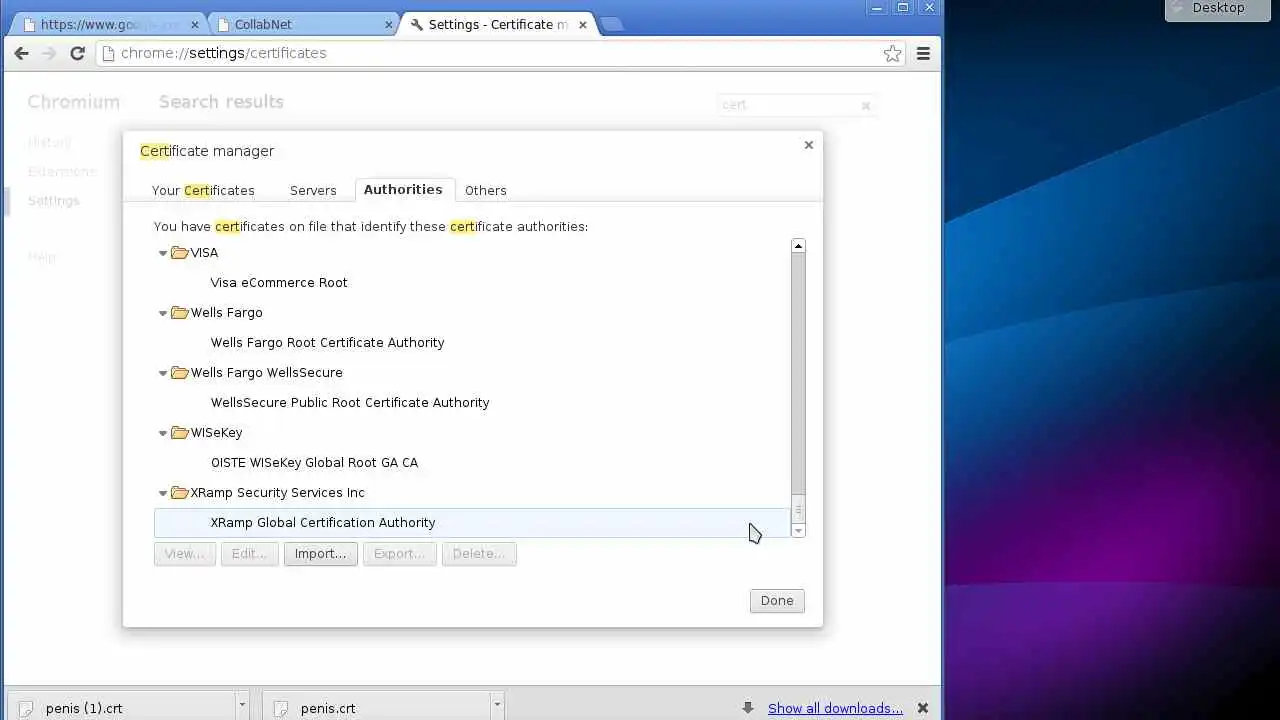Click the penis (1).crt download file icon

[x=27, y=708]
